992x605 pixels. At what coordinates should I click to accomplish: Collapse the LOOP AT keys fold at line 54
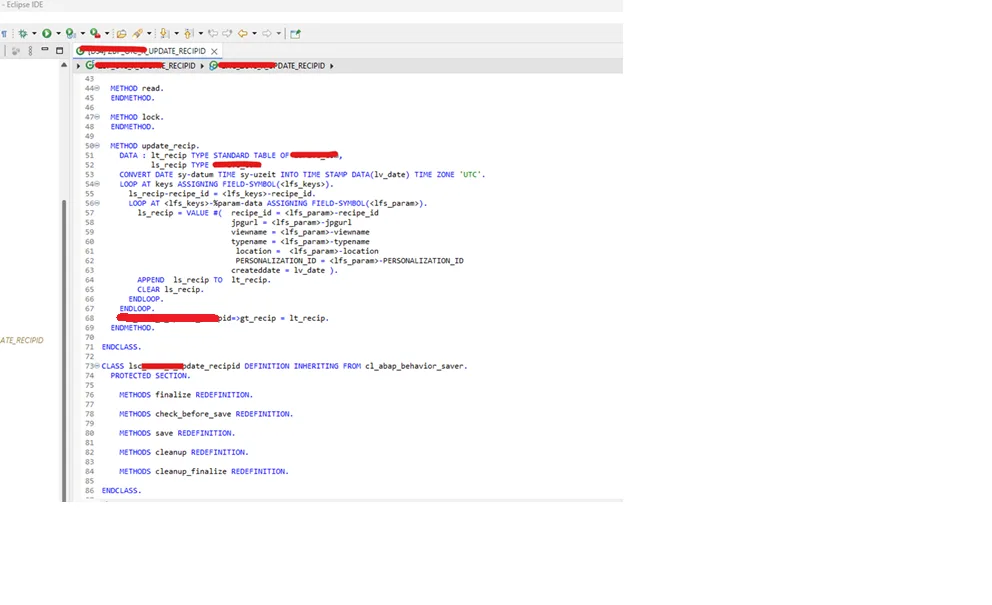[x=97, y=184]
